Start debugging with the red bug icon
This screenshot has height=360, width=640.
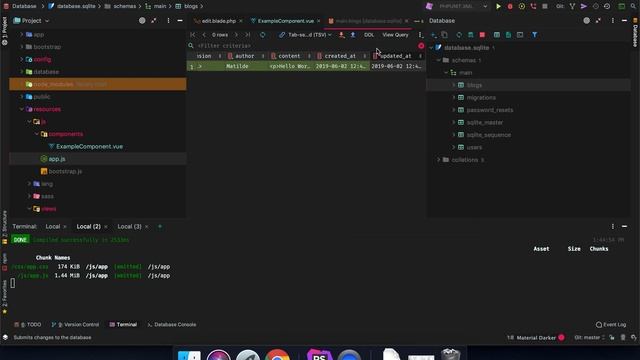(510, 7)
